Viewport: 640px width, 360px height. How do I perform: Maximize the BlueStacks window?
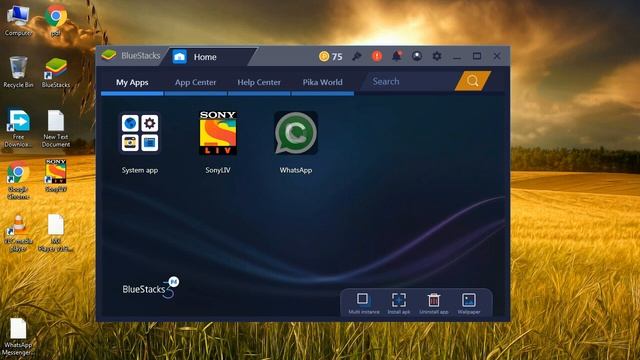tap(477, 56)
